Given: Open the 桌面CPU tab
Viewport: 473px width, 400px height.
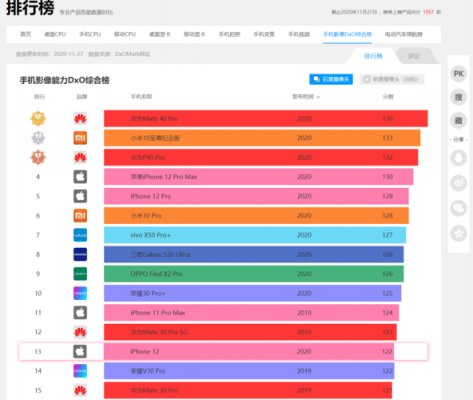Looking at the screenshot, I should click(x=55, y=34).
